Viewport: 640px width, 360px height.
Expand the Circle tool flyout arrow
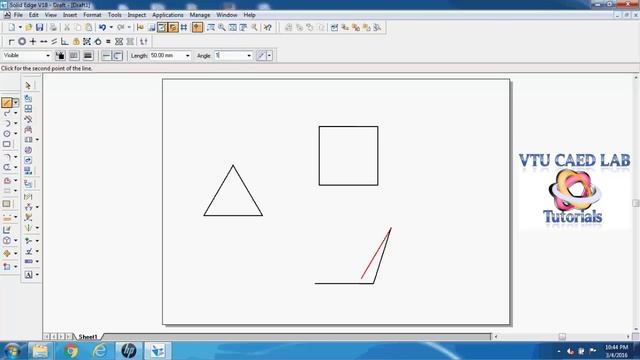[x=16, y=133]
